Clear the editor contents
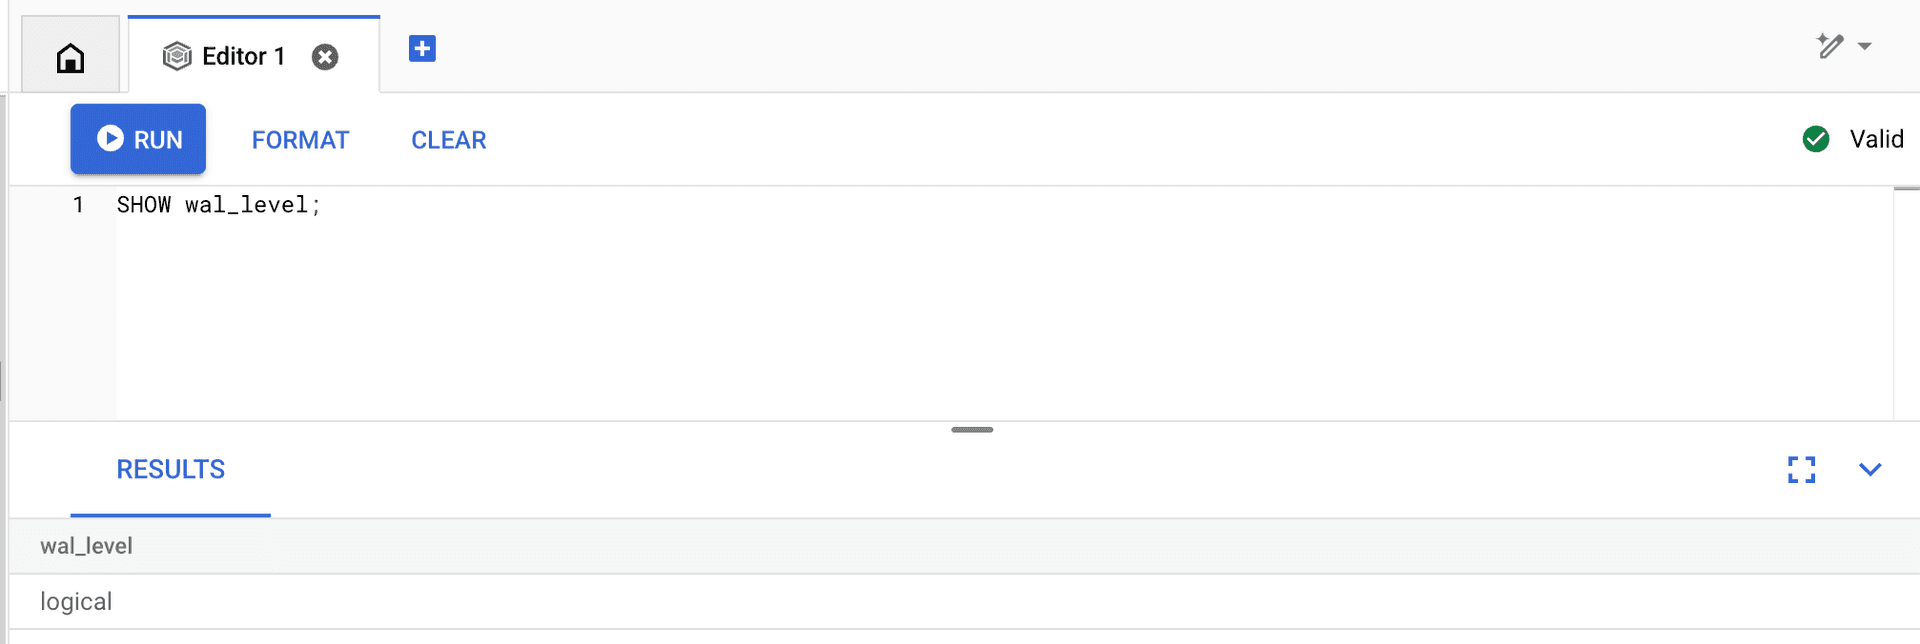The width and height of the screenshot is (1920, 644). pos(448,140)
